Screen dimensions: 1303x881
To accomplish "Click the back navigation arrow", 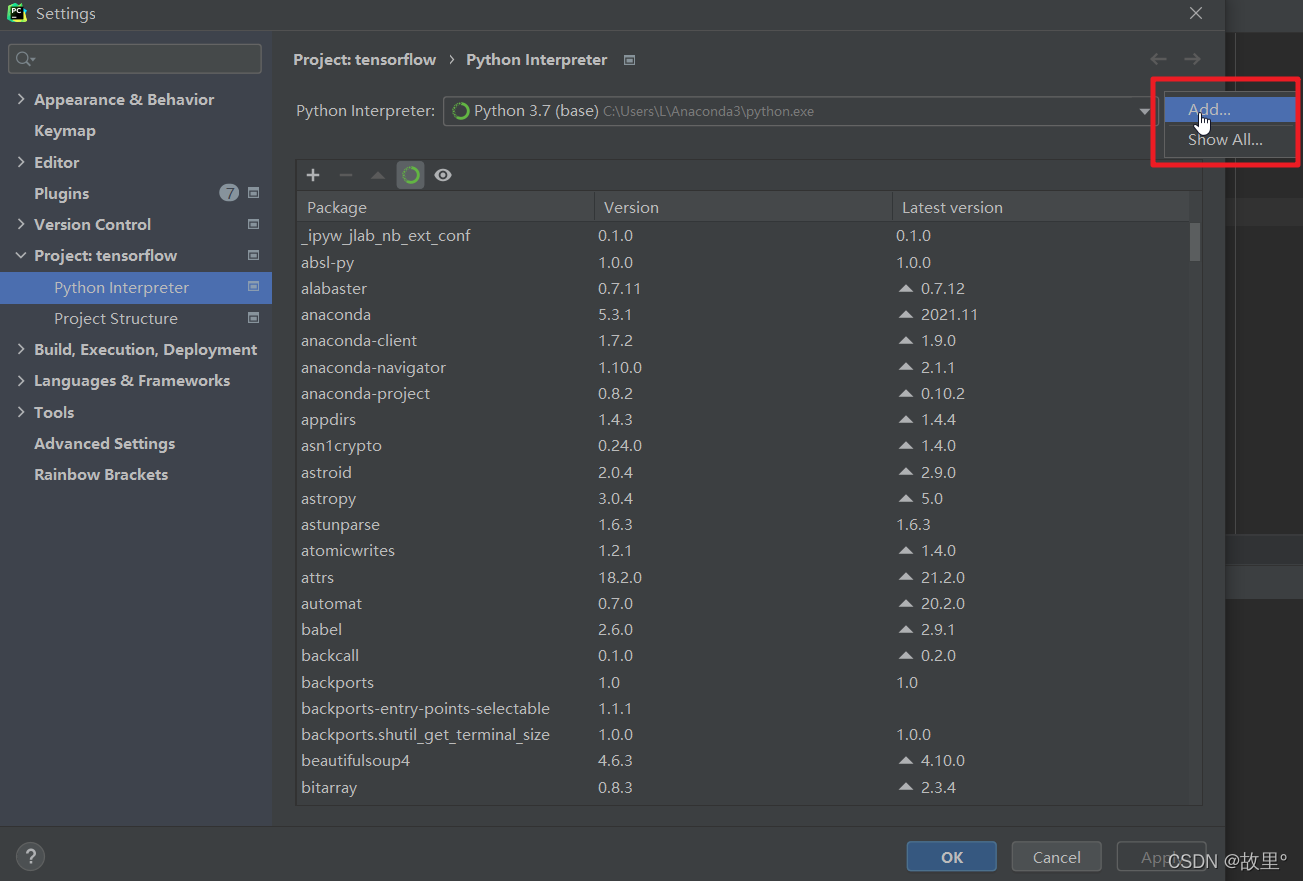I will coord(1158,59).
